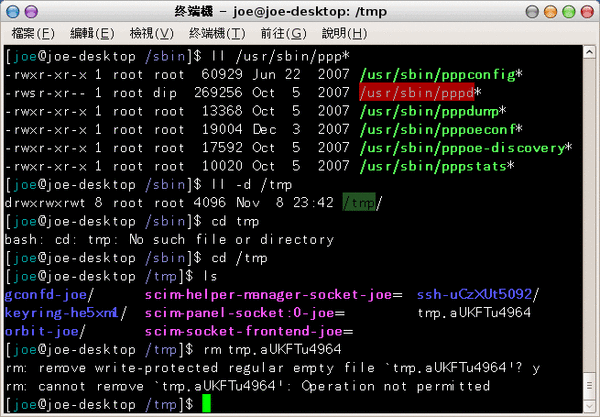Click the /usr/sbin/pppstats file name
Viewport: 600px width, 417px height.
pos(433,166)
